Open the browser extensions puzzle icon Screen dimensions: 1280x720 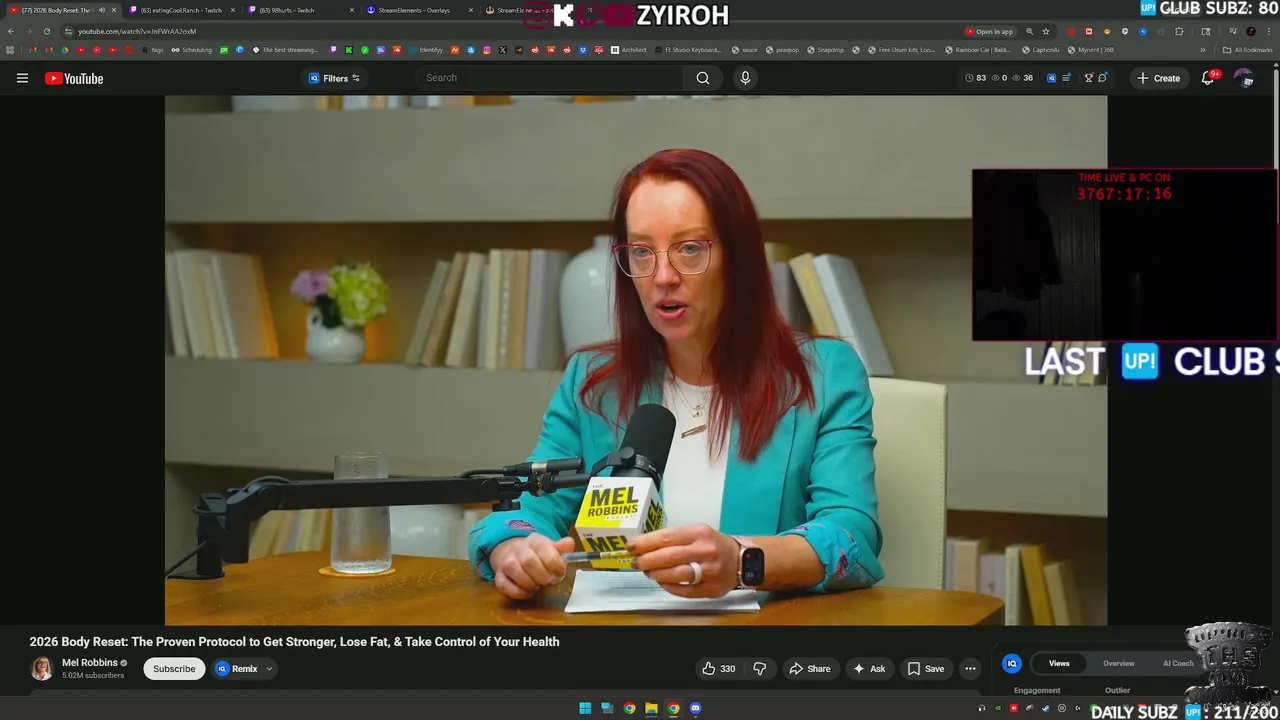click(x=1179, y=31)
